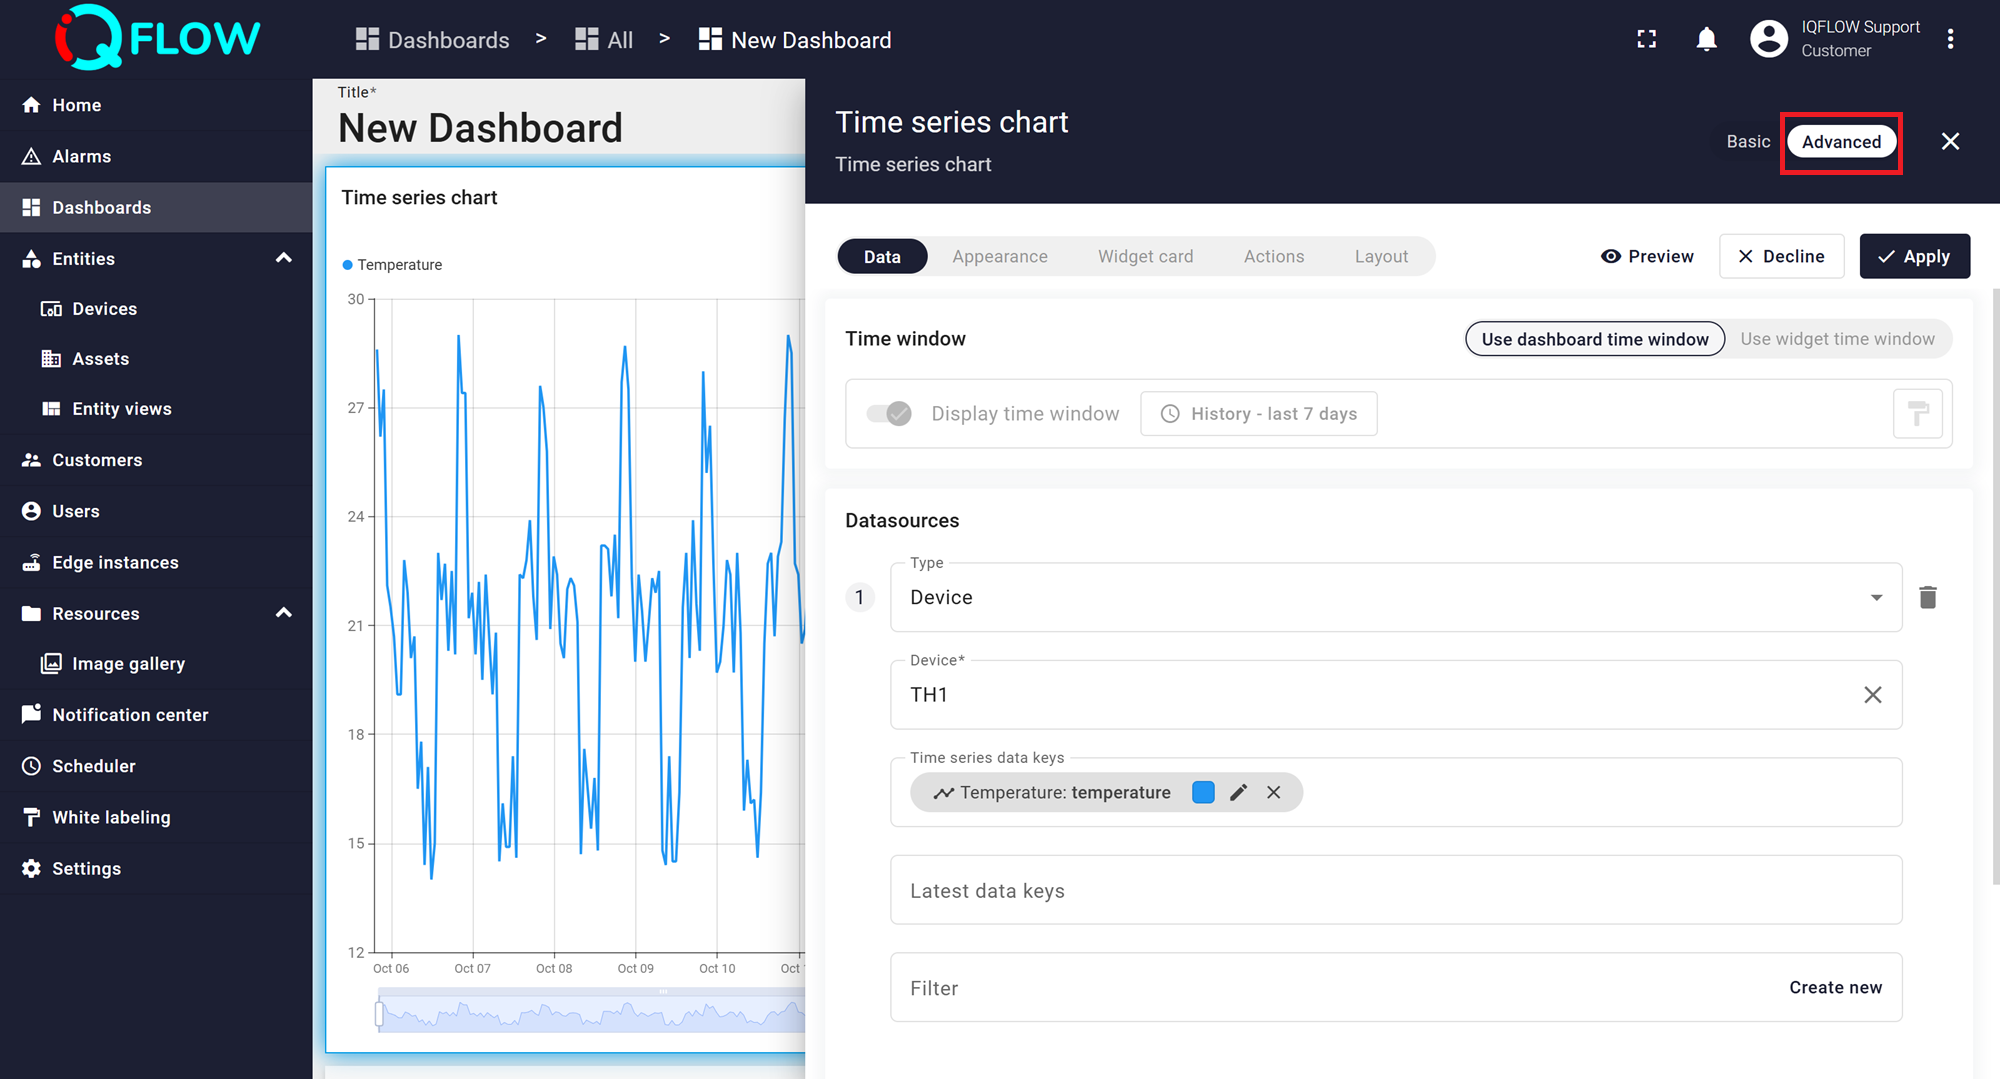The image size is (2000, 1079).
Task: Edit Temperature data key with pencil icon
Action: click(x=1238, y=793)
